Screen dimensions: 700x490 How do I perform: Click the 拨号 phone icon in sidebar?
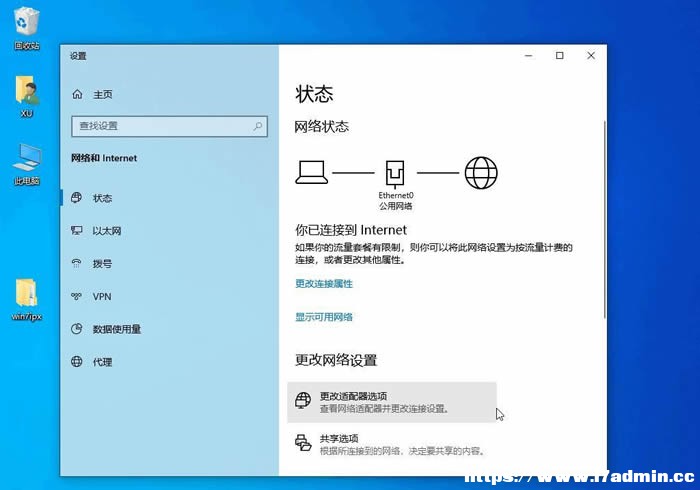coord(77,263)
